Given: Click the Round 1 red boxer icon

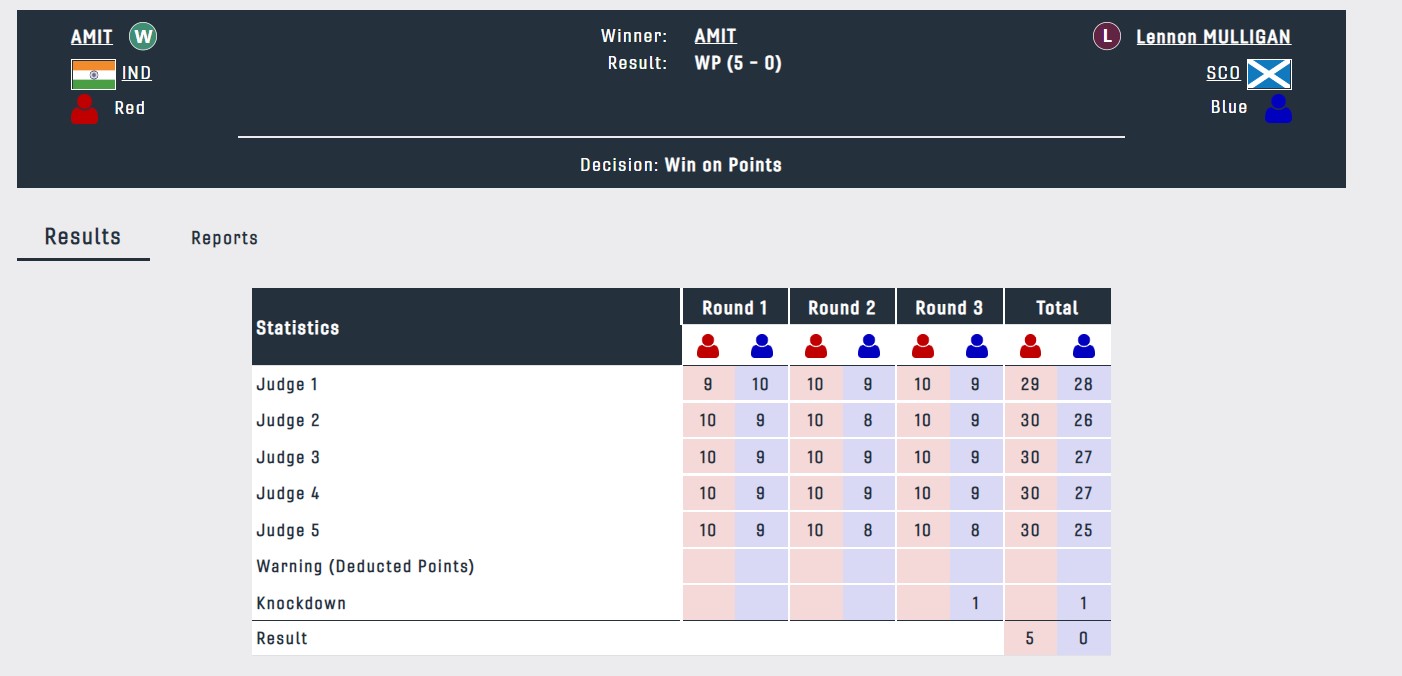Looking at the screenshot, I should (708, 346).
